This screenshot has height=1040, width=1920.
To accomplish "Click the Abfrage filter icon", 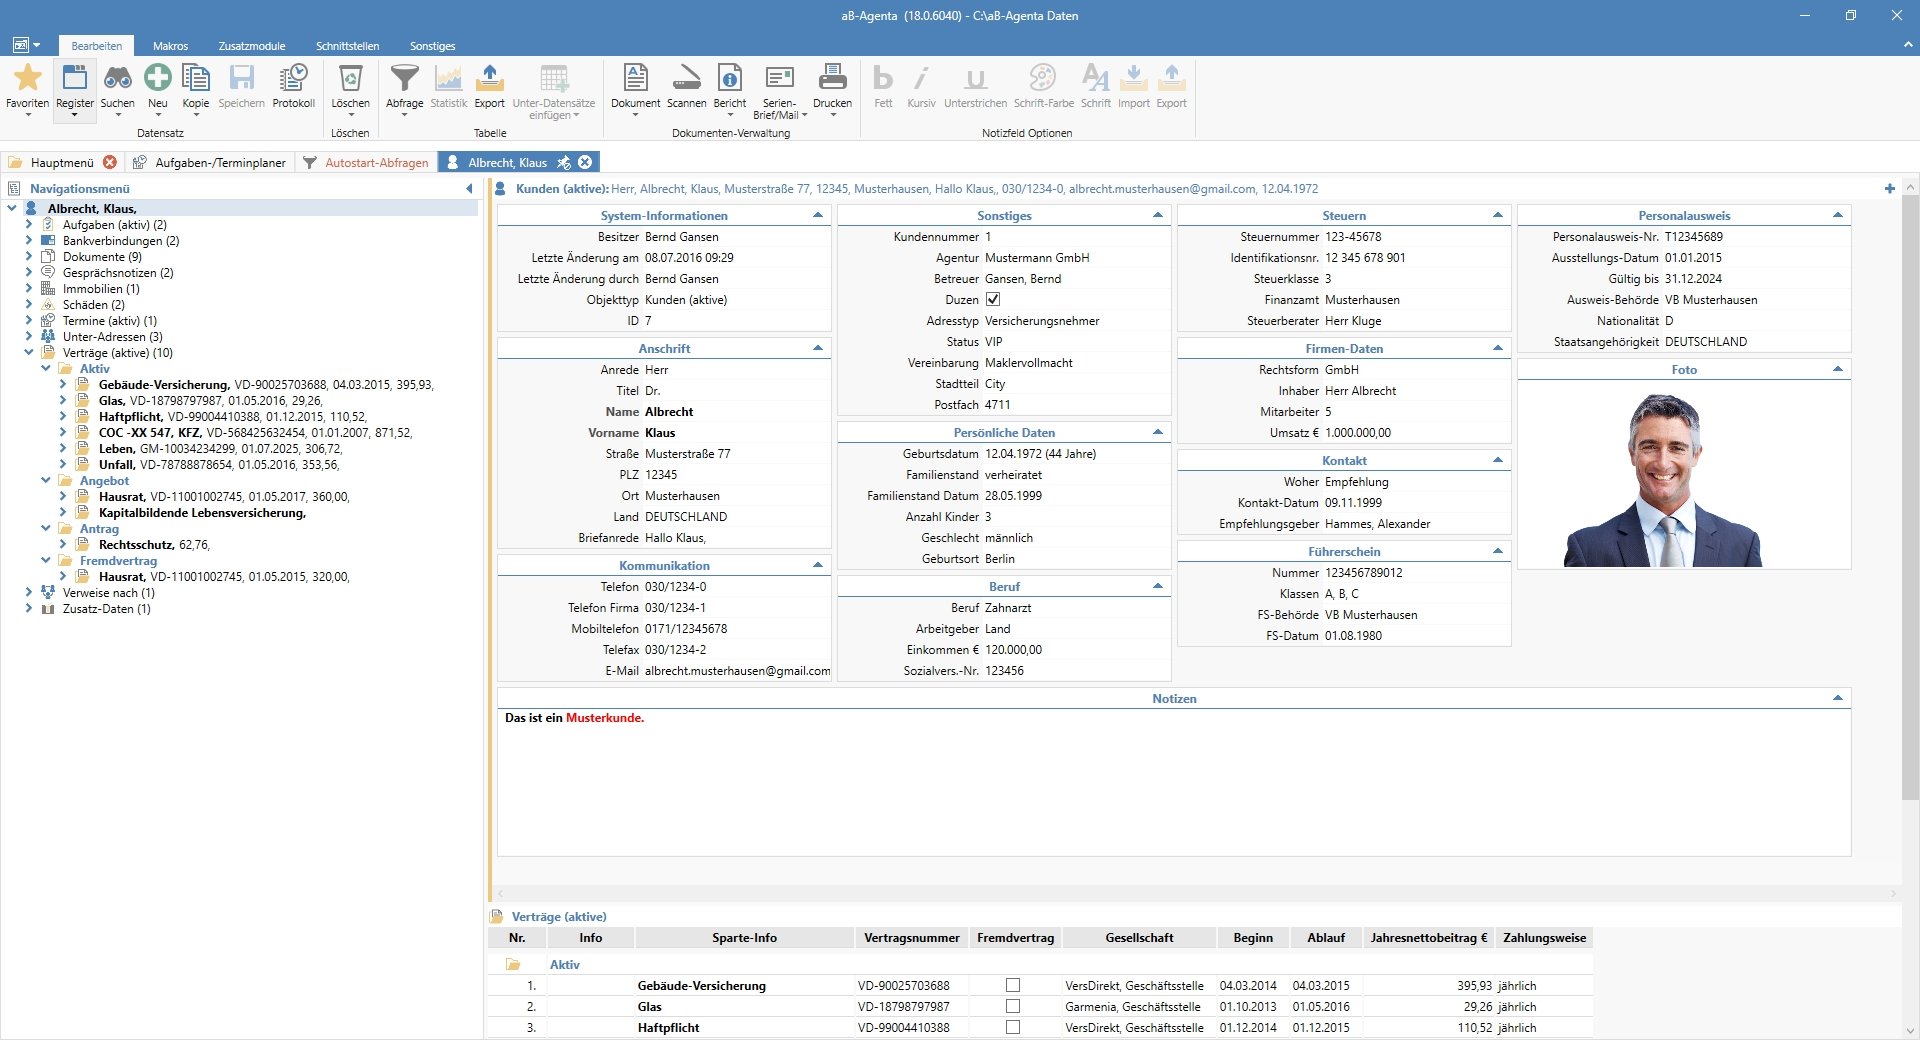I will [404, 79].
